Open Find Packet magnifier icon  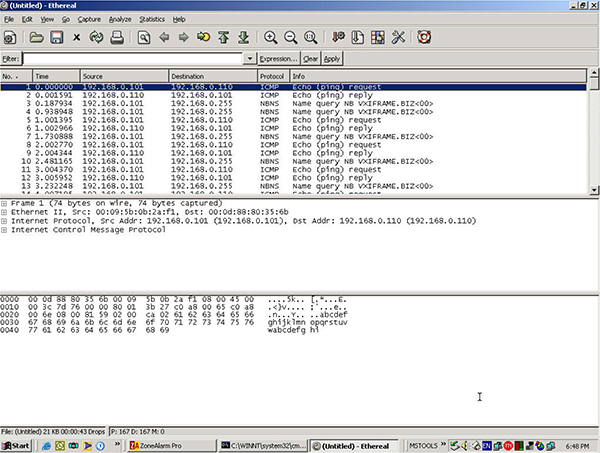(x=144, y=37)
